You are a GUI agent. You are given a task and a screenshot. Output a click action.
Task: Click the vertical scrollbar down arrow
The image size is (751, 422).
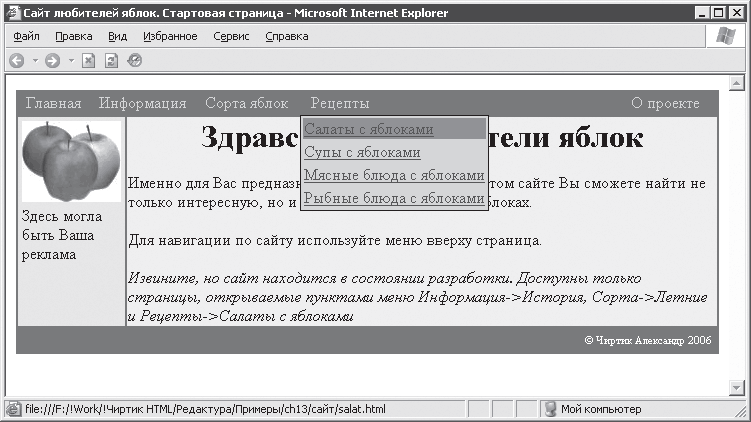[738, 388]
